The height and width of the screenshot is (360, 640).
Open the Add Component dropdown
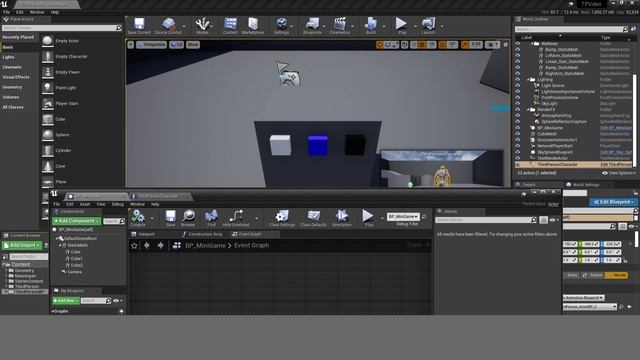click(76, 221)
